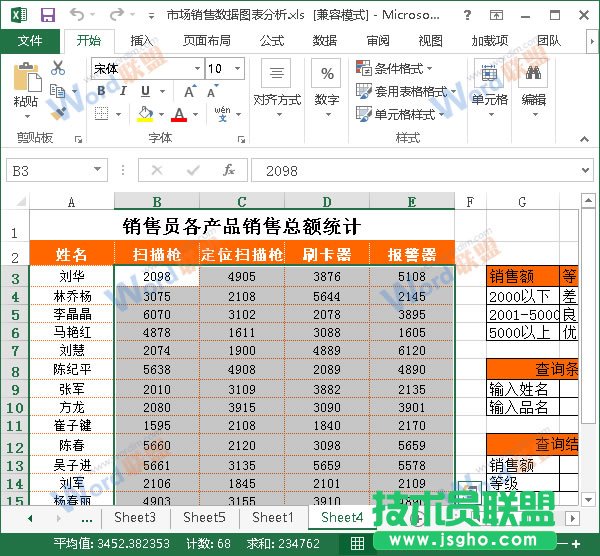600x556 pixels.
Task: Click the zoom in plus button
Action: tap(576, 543)
